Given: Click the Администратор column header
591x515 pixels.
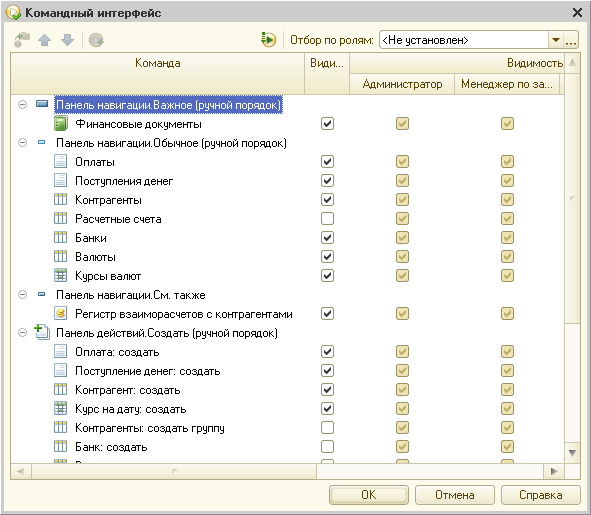Looking at the screenshot, I should [x=402, y=84].
